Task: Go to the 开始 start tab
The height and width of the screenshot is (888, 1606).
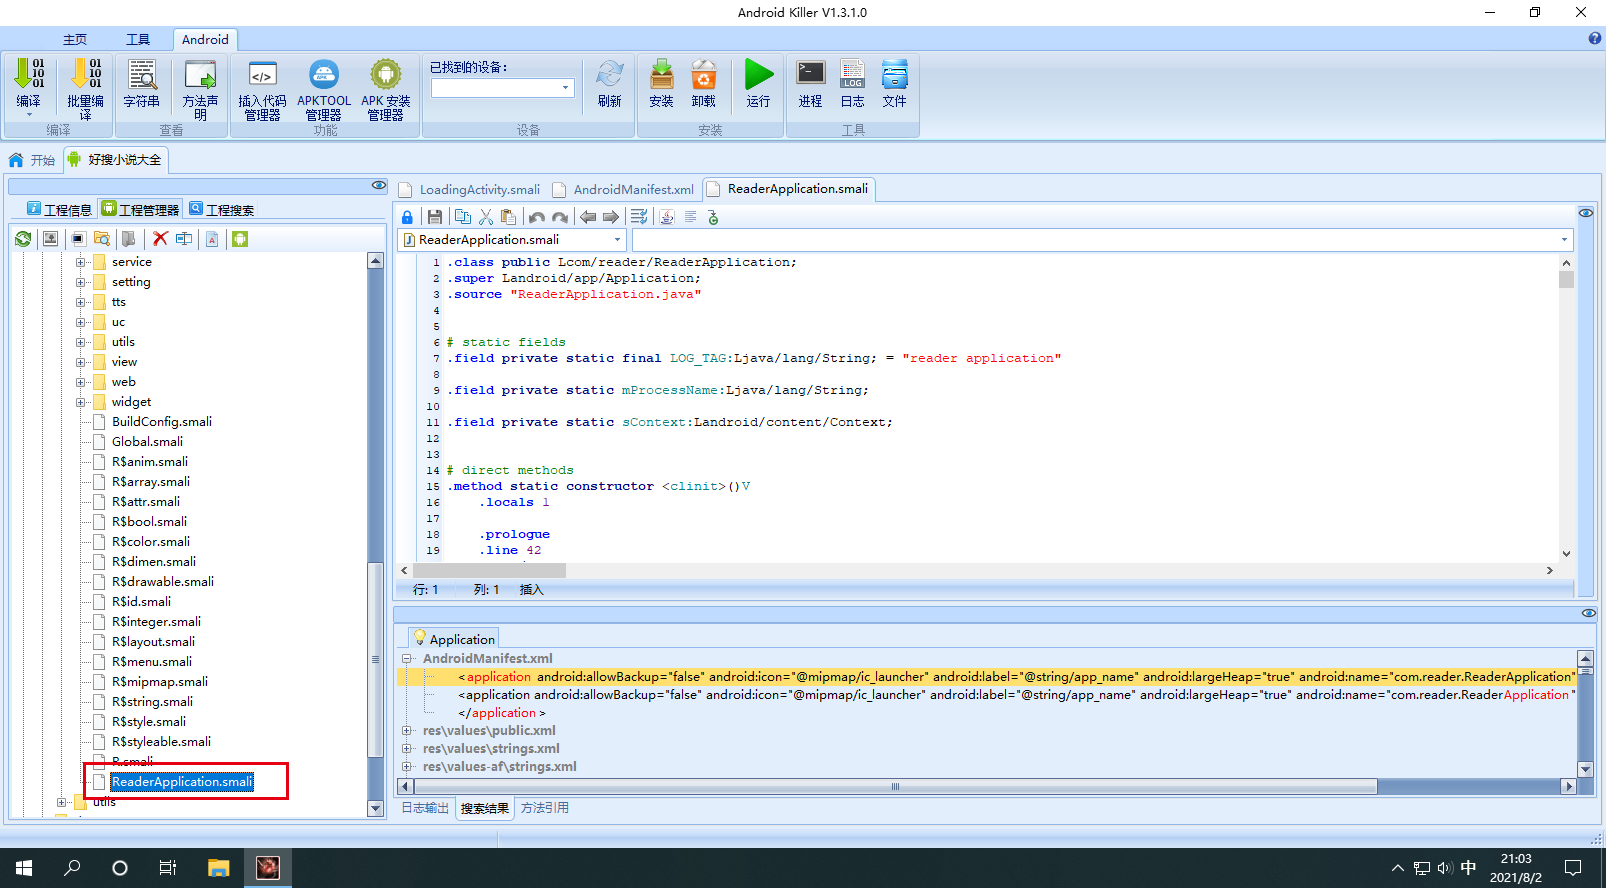Action: (32, 160)
